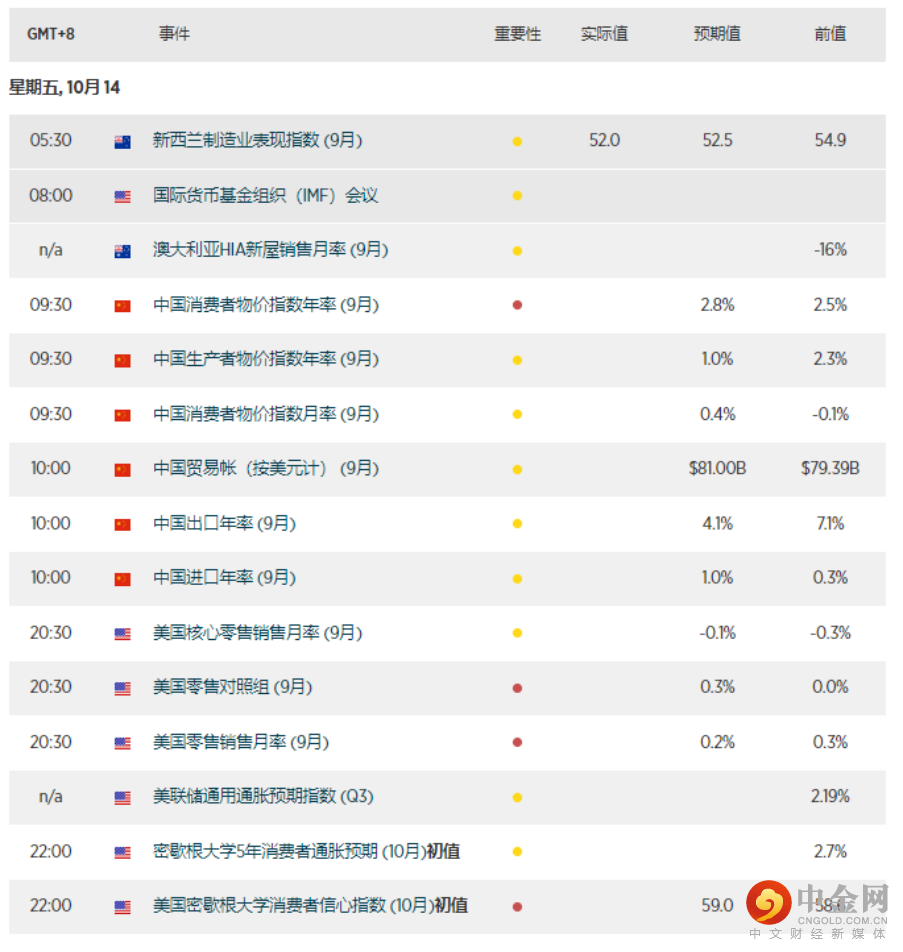Viewport: 903px width, 952px height.
Task: Open event 中国消费者物价指数月率 (9月)
Action: [x=266, y=414]
